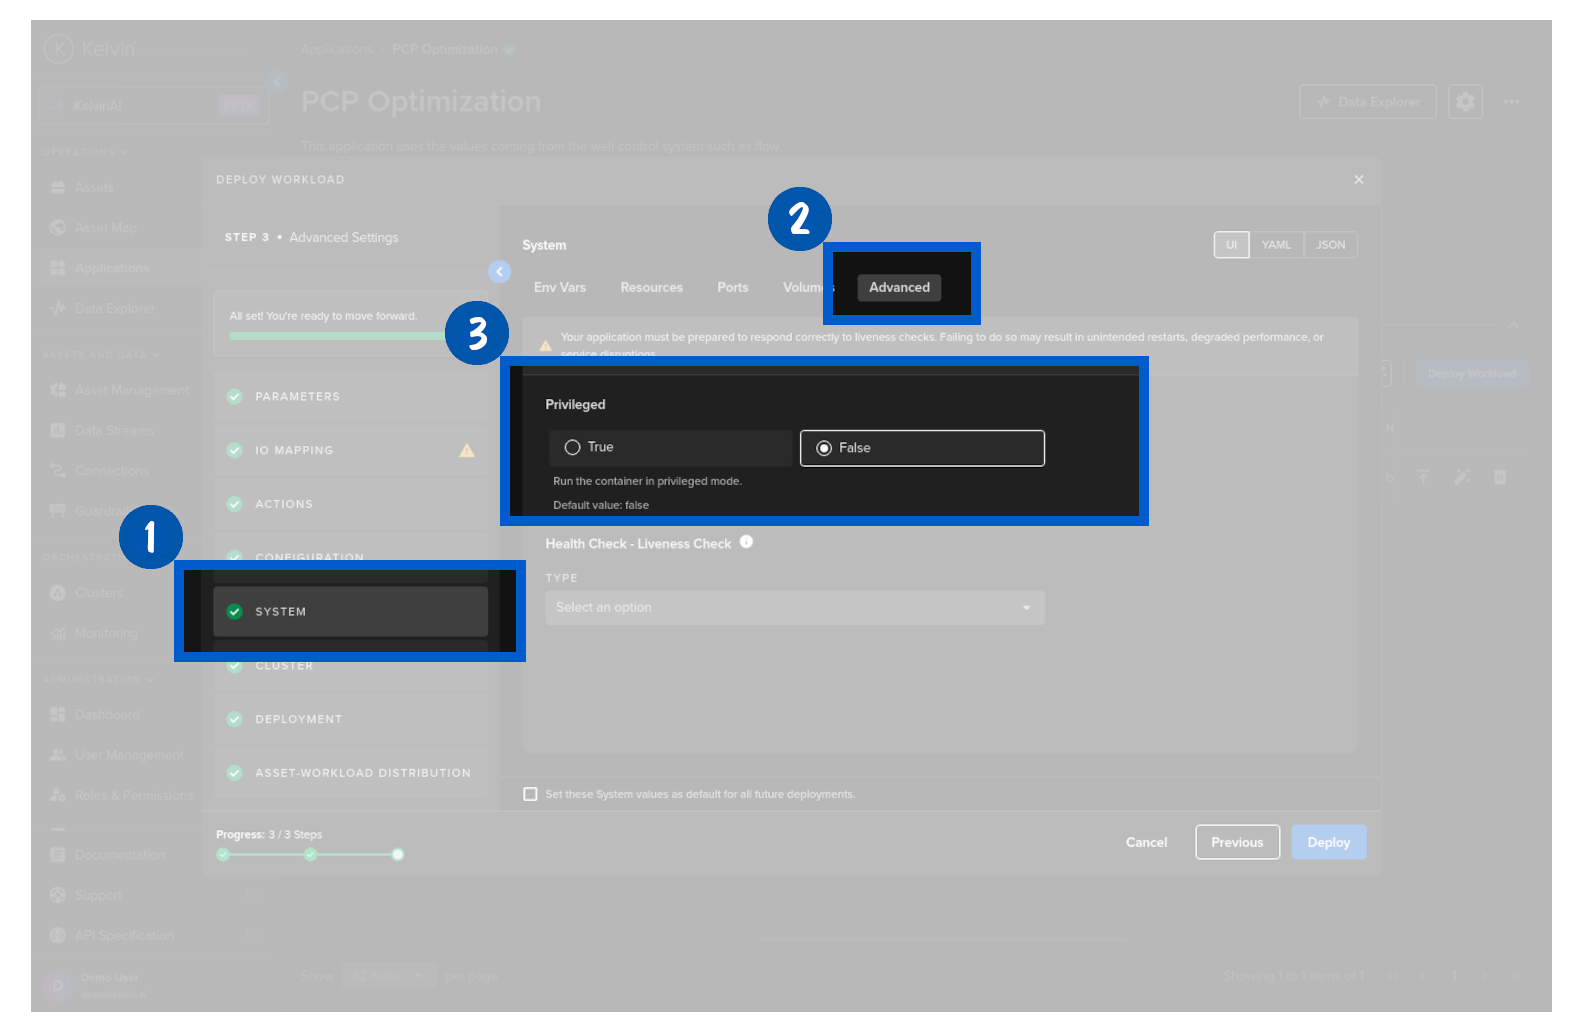Switch to YAML view
This screenshot has height=1033, width=1584.
tap(1275, 245)
